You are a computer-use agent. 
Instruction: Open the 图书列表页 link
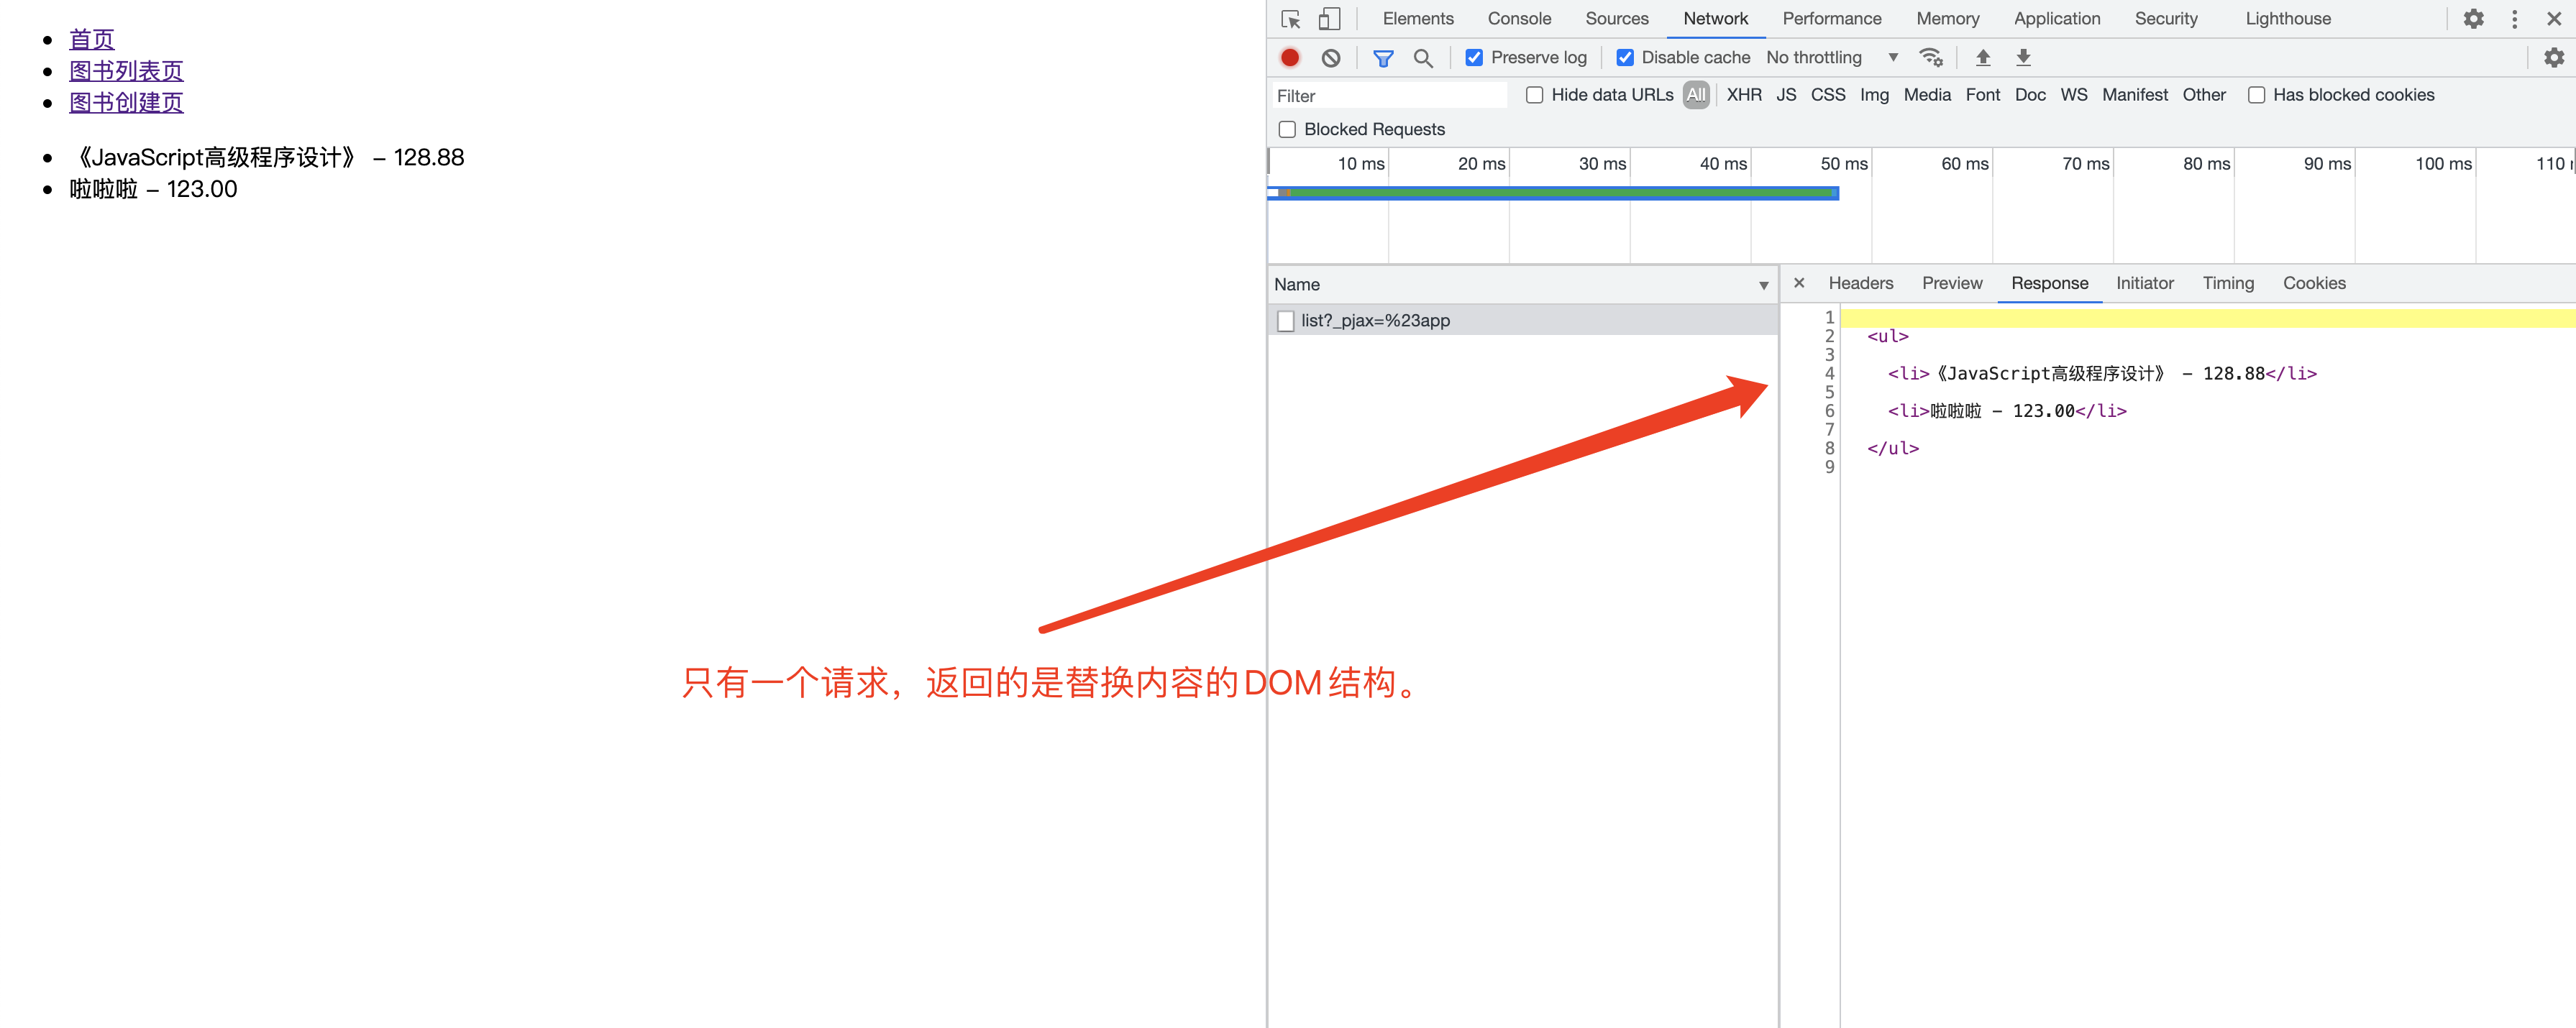point(126,71)
